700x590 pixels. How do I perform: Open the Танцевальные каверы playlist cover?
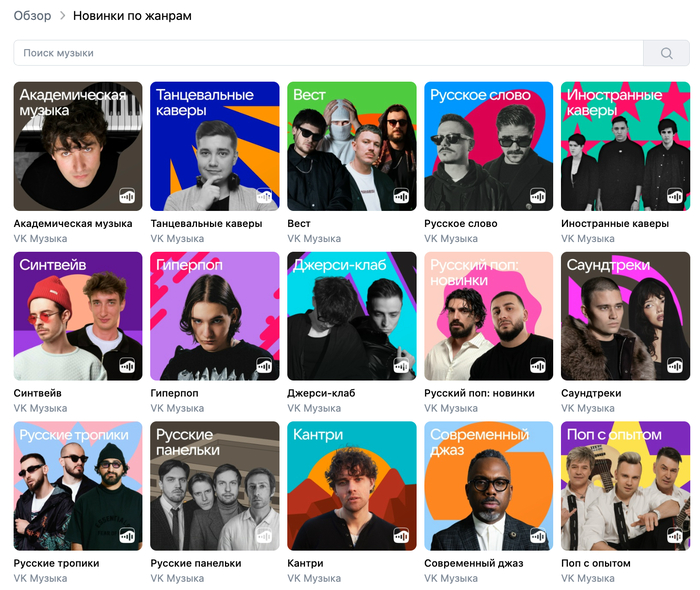point(215,145)
